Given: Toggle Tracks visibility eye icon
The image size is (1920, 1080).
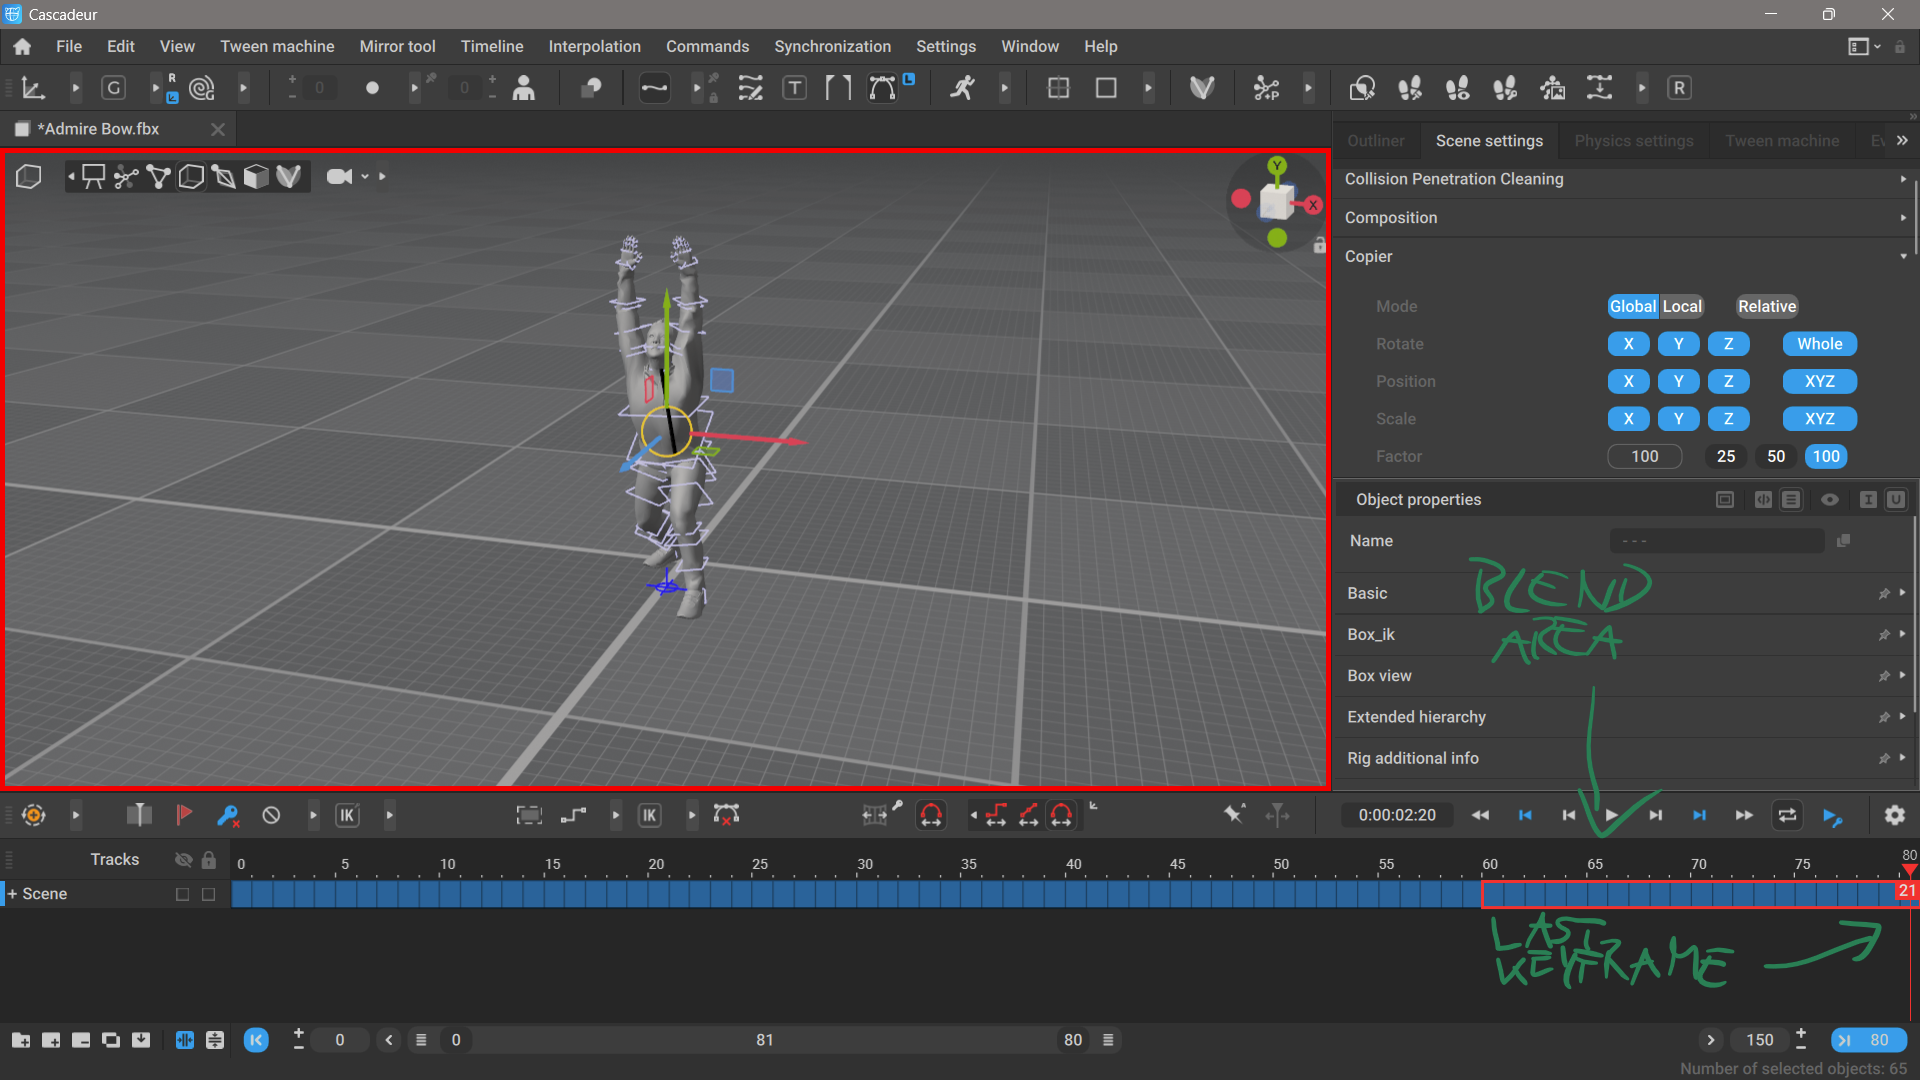Looking at the screenshot, I should pyautogui.click(x=183, y=860).
